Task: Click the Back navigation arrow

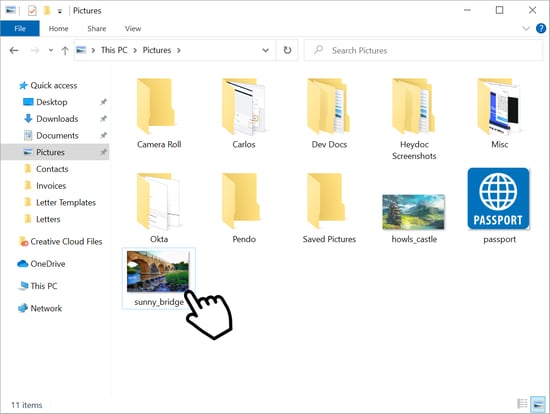Action: [x=14, y=51]
